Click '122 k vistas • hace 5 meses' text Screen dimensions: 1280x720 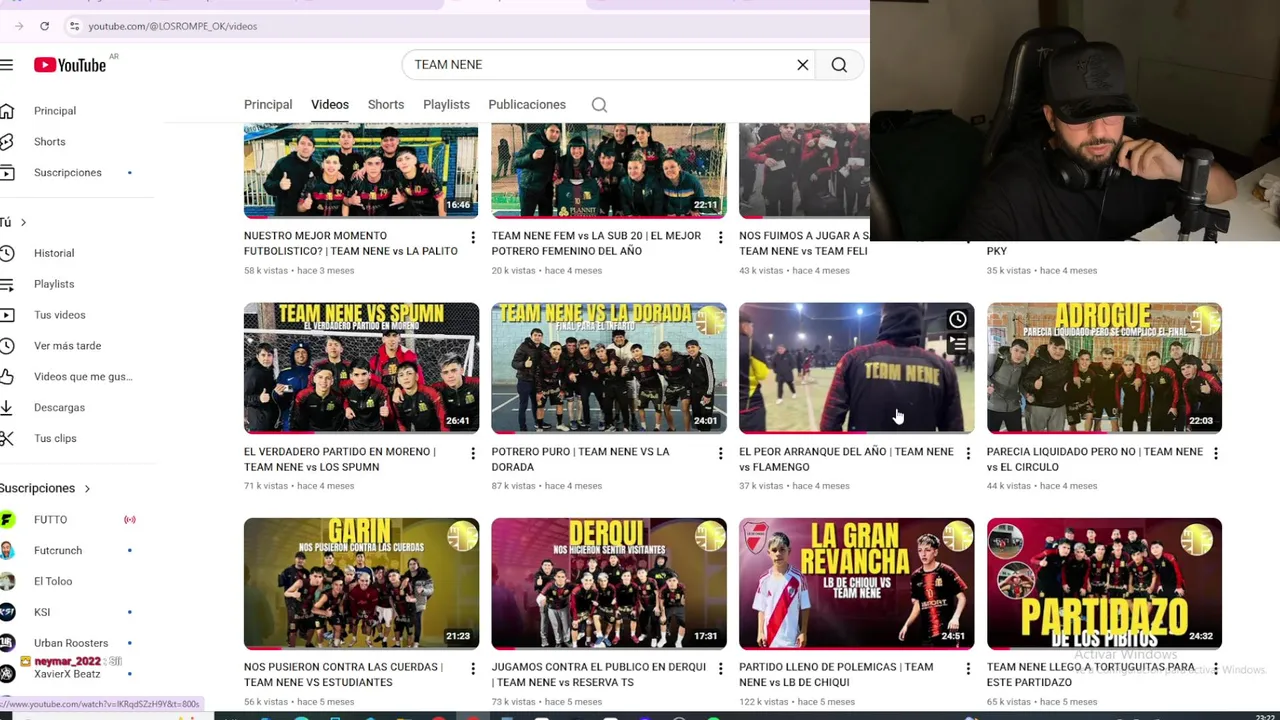tap(797, 702)
